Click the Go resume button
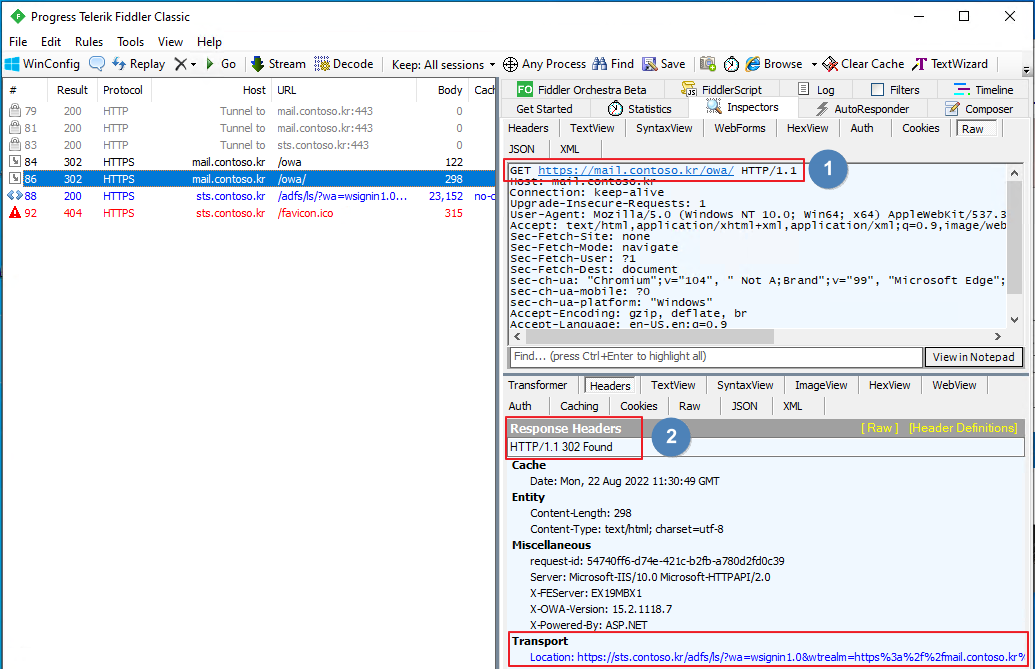The image size is (1035, 669). pyautogui.click(x=221, y=64)
